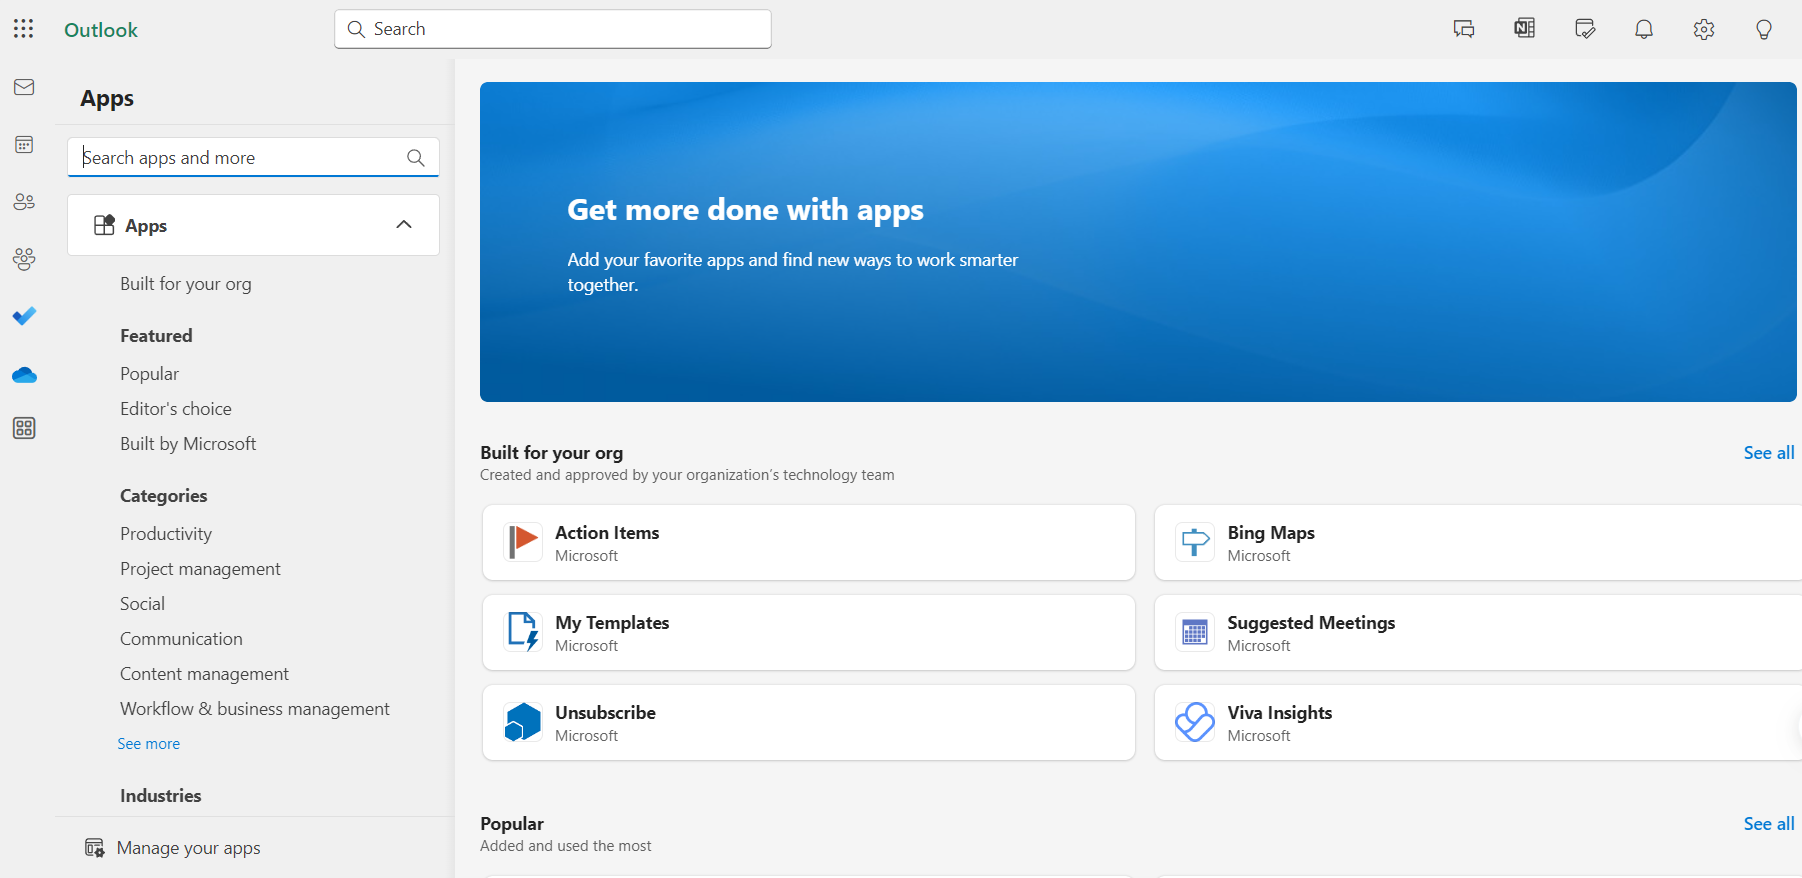Select Content management category
The image size is (1802, 878).
click(x=204, y=674)
